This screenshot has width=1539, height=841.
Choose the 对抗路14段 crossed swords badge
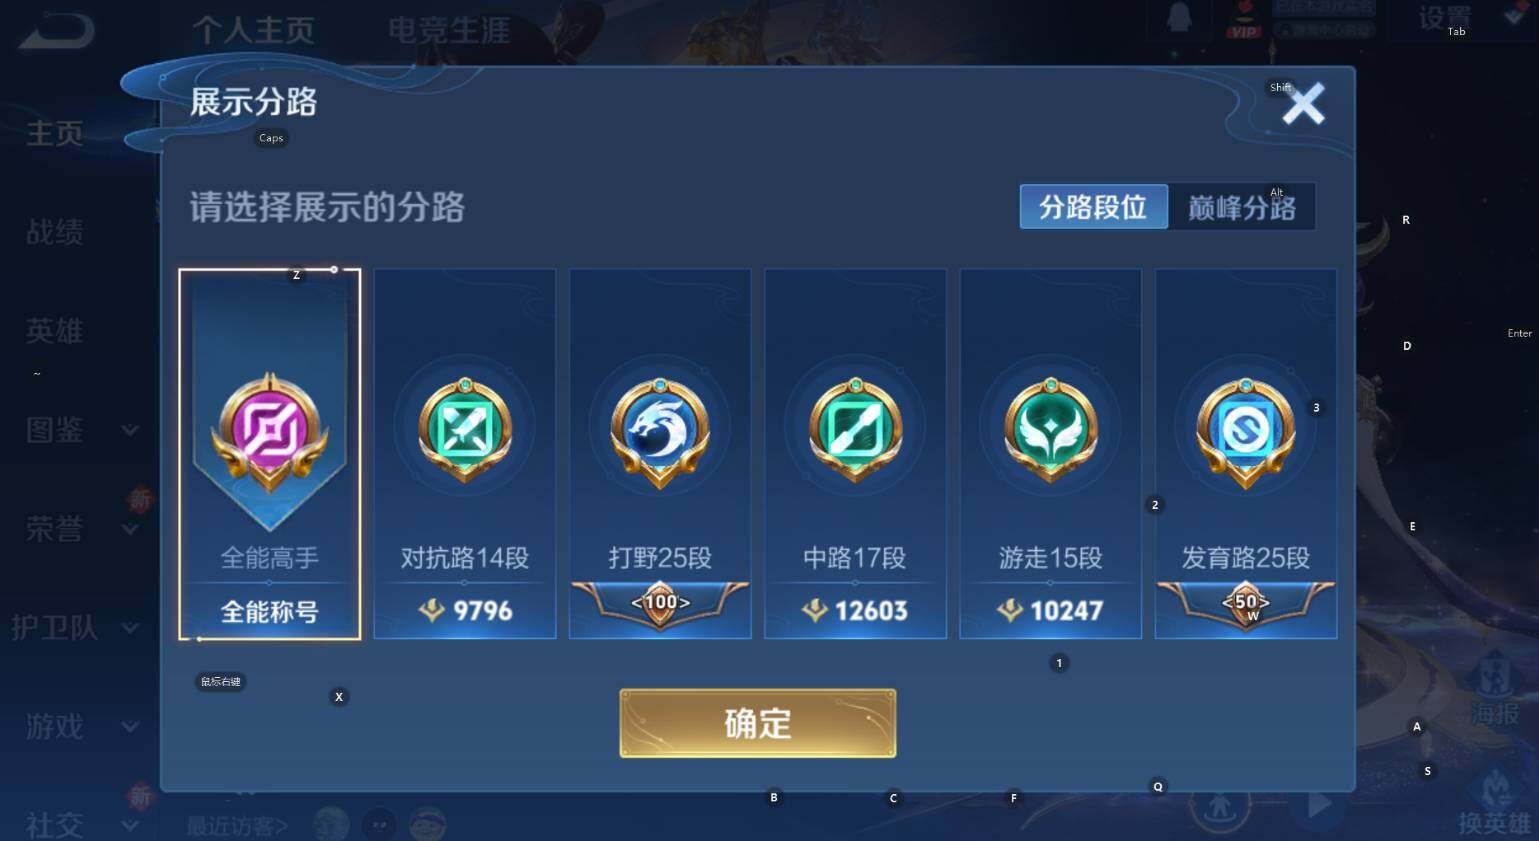tap(465, 430)
